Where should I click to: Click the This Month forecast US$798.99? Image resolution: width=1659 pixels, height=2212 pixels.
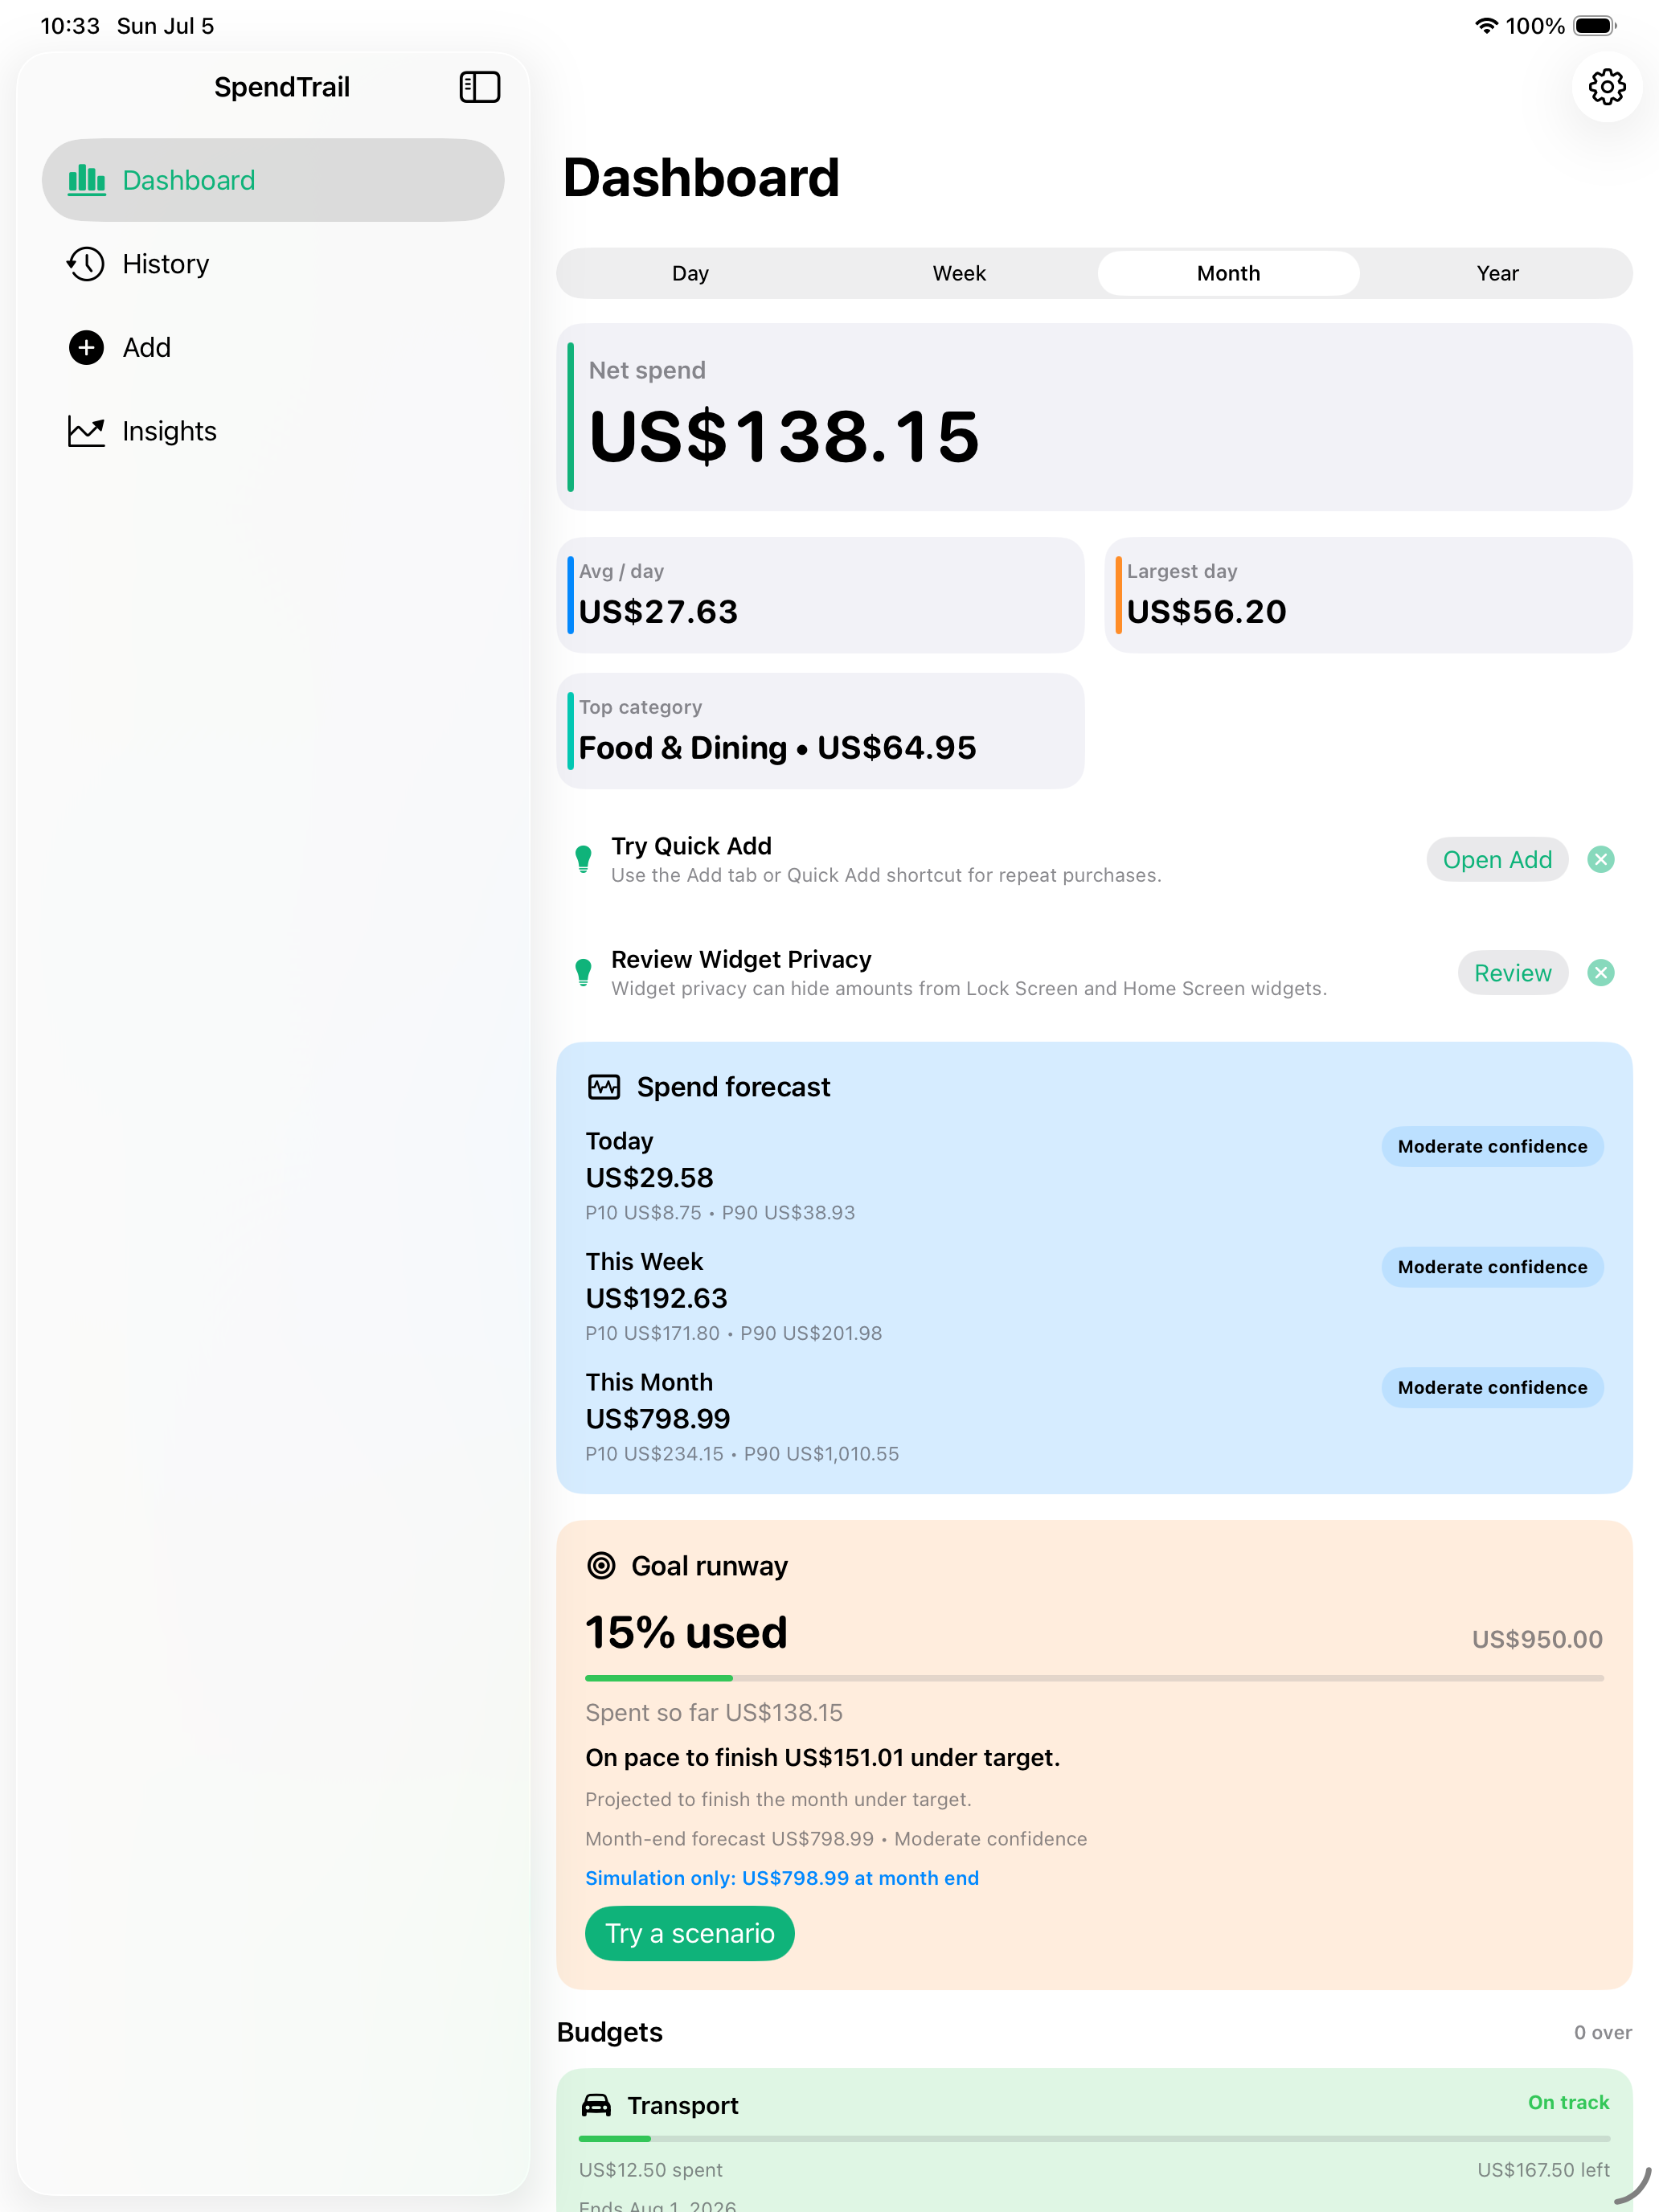[658, 1419]
